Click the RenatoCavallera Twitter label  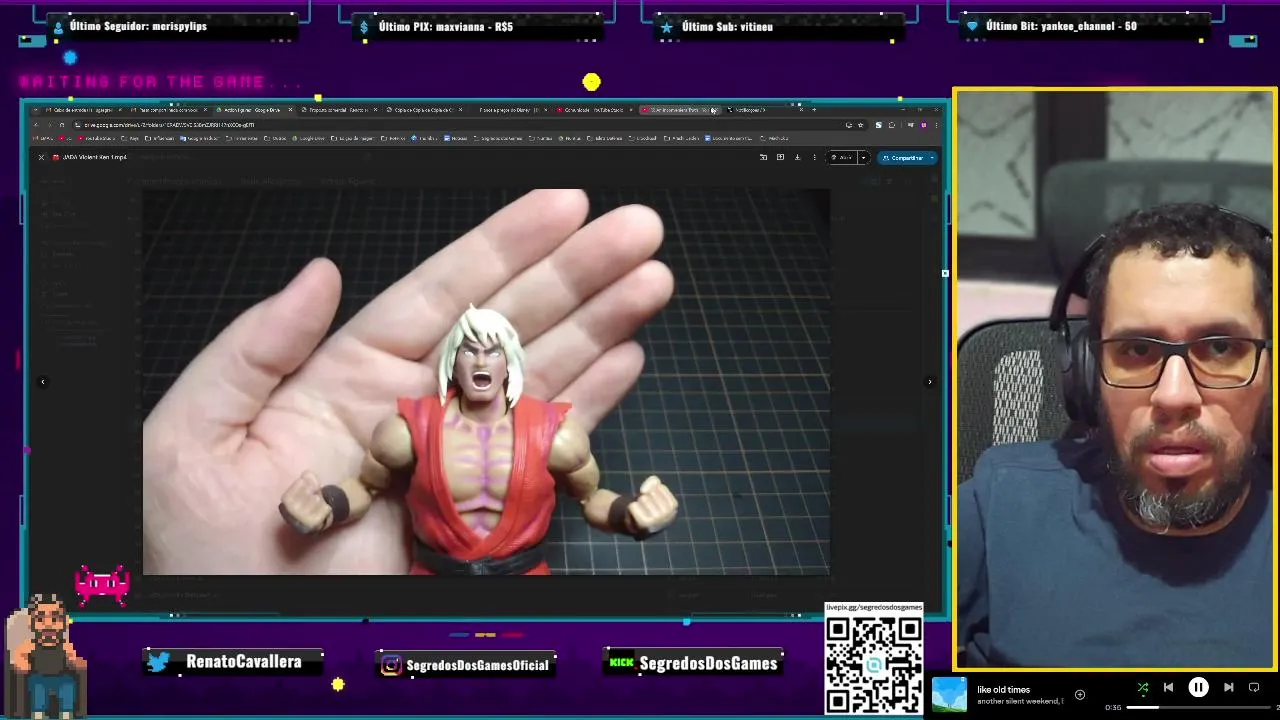tap(232, 662)
